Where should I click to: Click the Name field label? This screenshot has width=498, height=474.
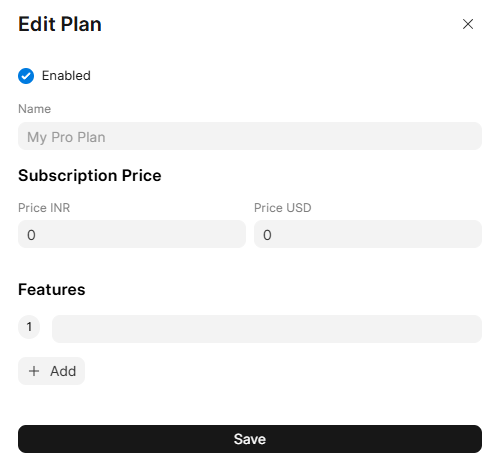click(x=35, y=109)
